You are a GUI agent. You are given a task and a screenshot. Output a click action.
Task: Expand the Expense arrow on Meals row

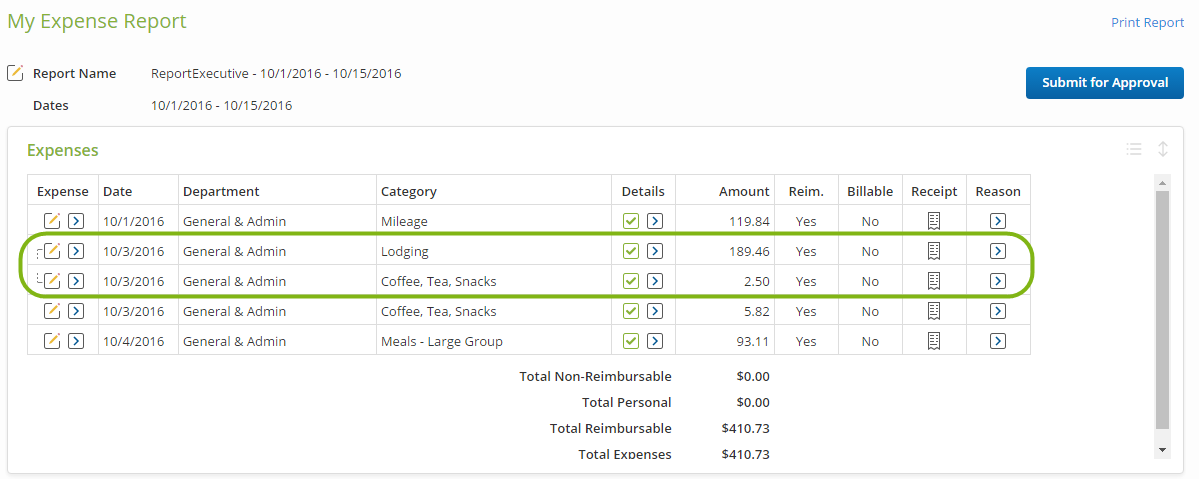76,341
